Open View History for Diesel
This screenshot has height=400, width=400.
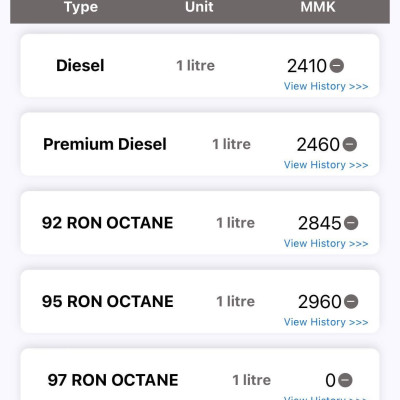tap(326, 86)
